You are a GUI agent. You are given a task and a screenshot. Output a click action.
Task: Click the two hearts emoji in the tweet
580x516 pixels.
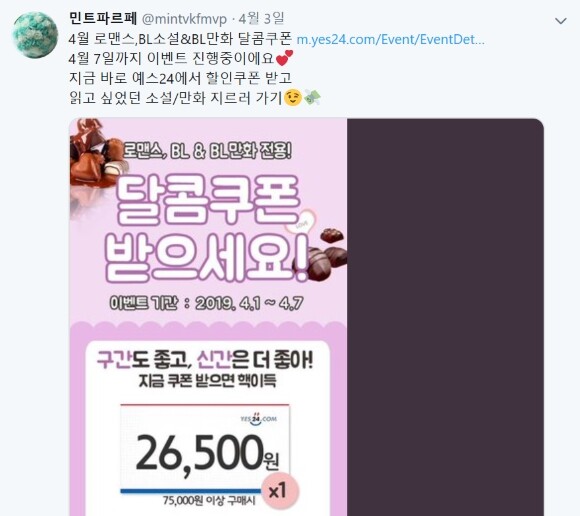click(x=284, y=58)
